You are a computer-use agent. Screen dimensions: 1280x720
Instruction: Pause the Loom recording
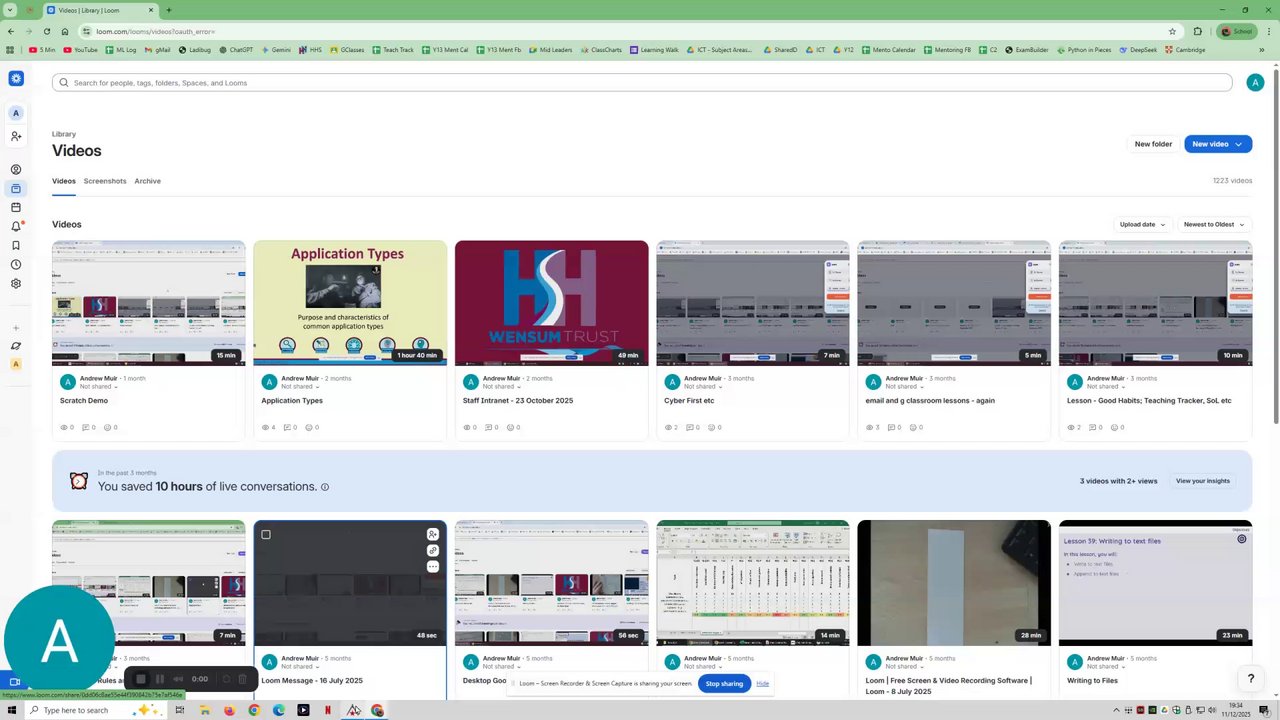pyautogui.click(x=160, y=679)
